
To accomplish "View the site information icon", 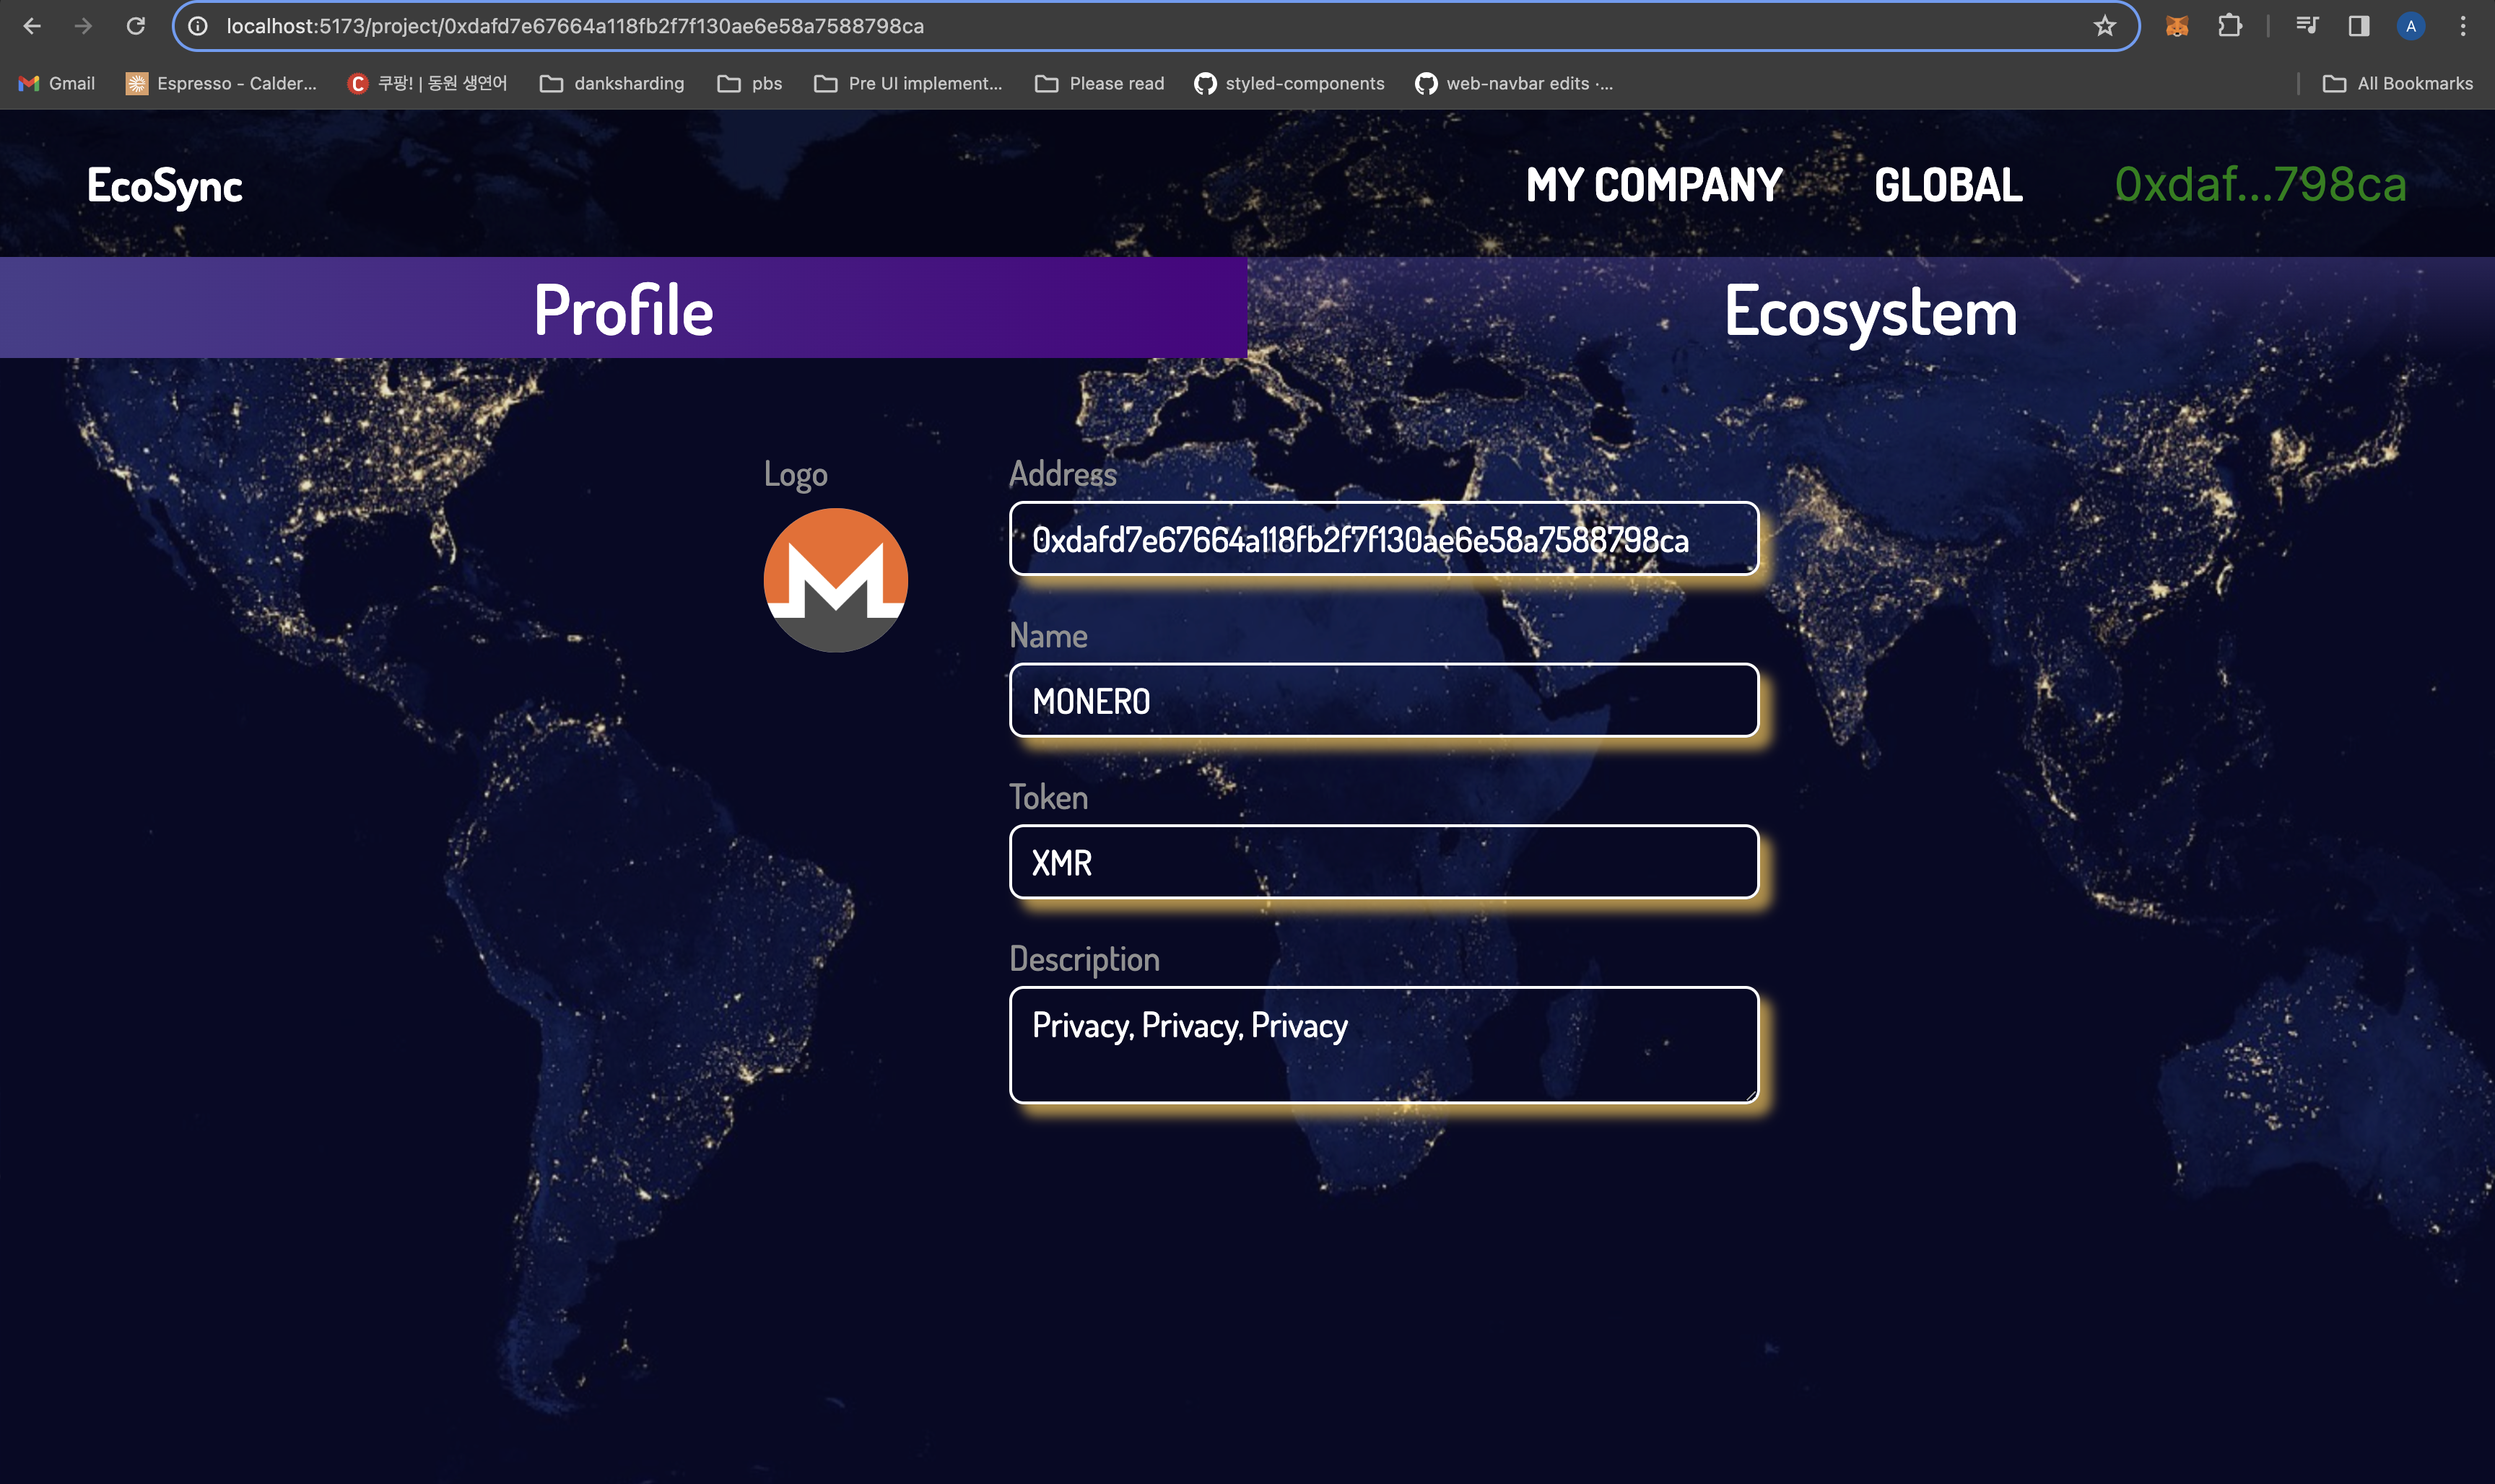I will [x=198, y=26].
